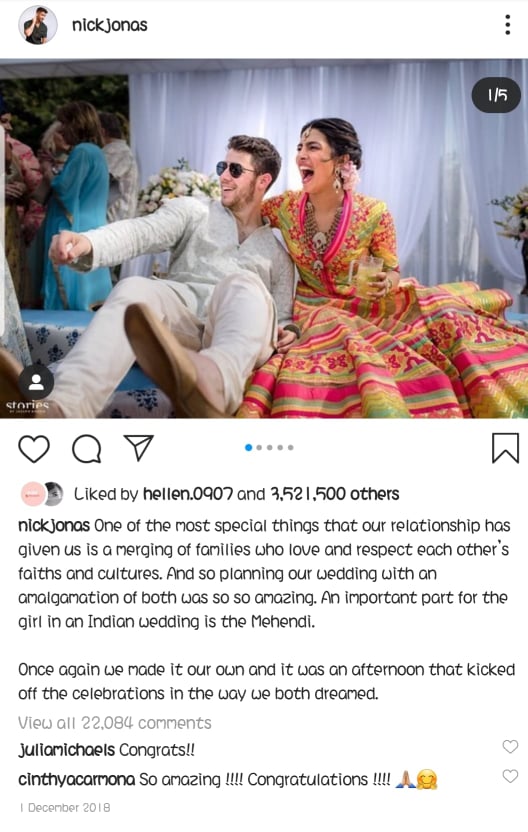Open juliamichaels commenter profile
The image size is (528, 832).
point(66,750)
